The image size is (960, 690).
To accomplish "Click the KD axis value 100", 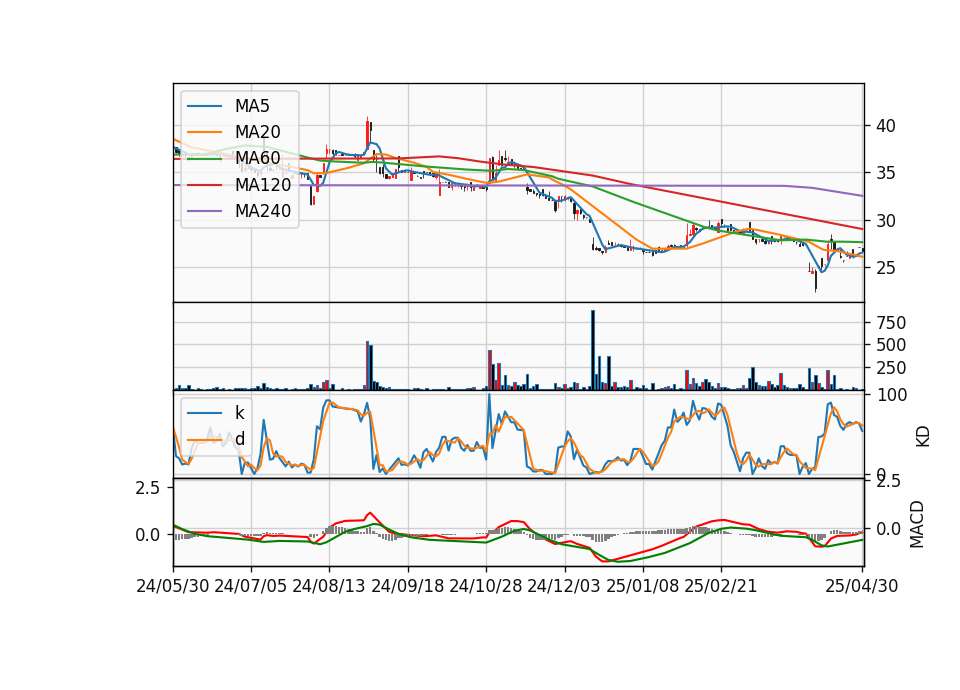I will click(891, 395).
